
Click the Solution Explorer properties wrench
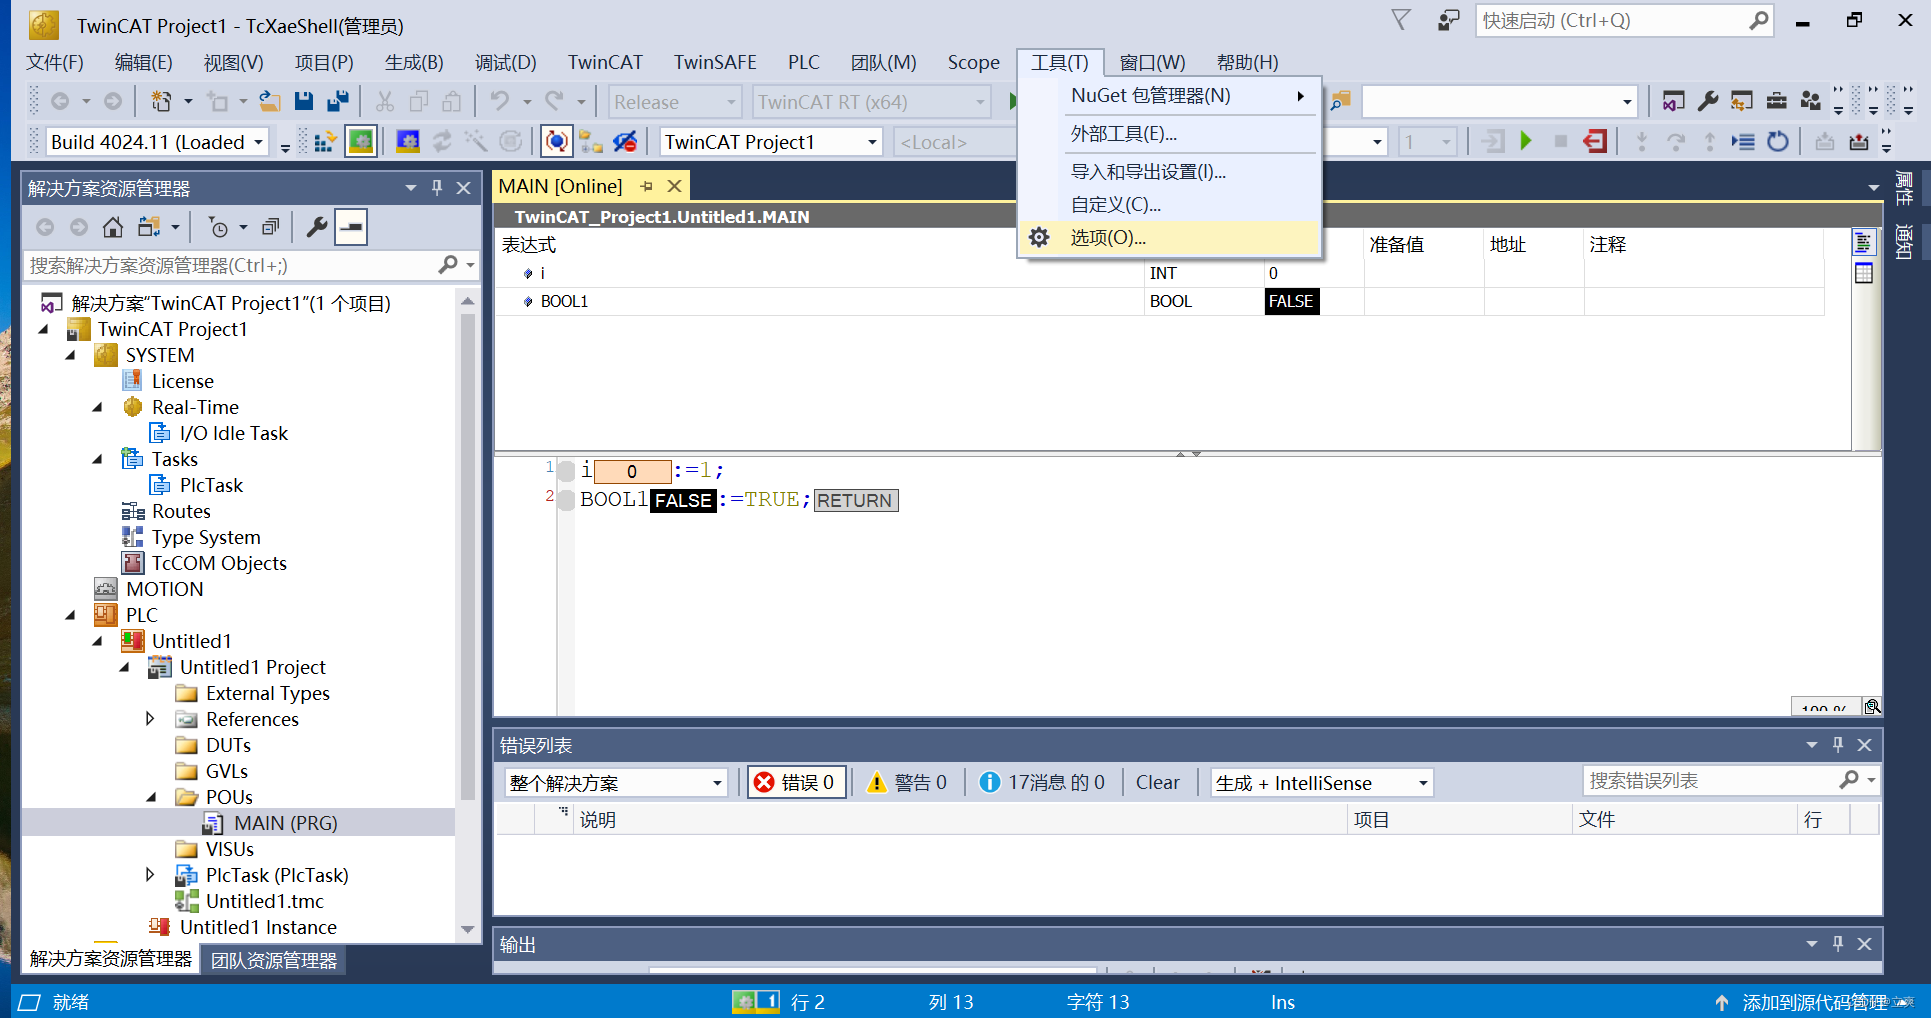(317, 227)
